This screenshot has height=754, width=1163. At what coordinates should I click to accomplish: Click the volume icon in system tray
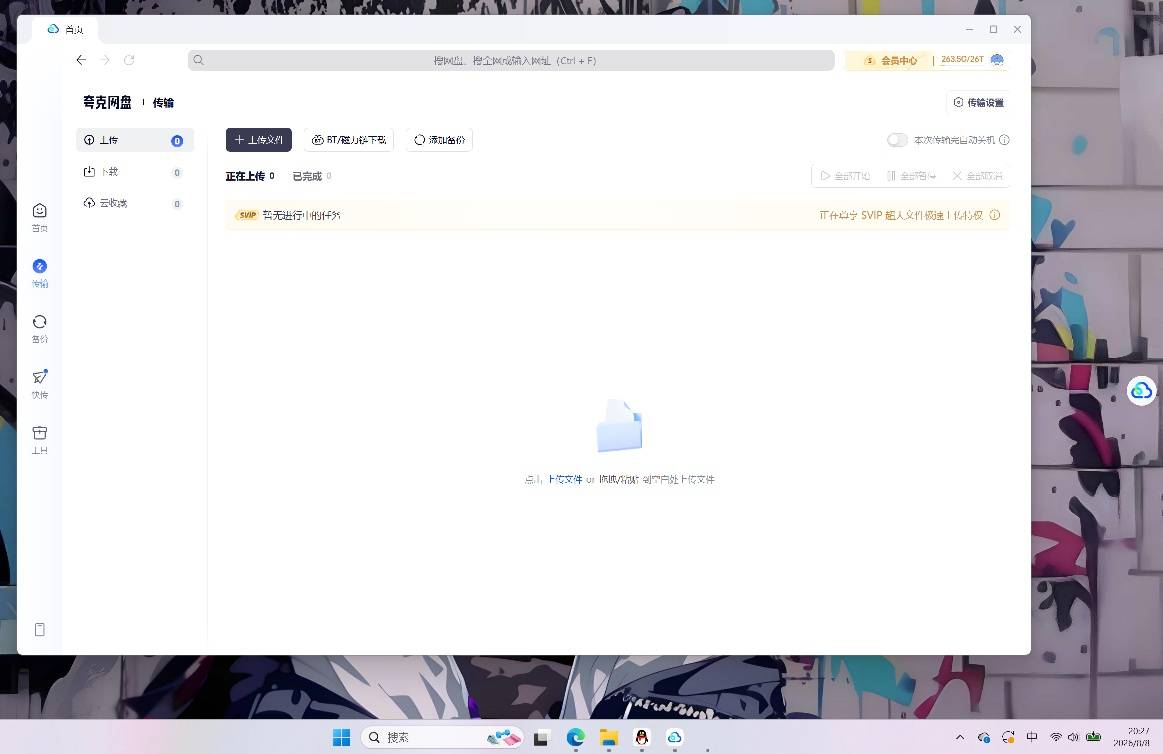point(1073,737)
